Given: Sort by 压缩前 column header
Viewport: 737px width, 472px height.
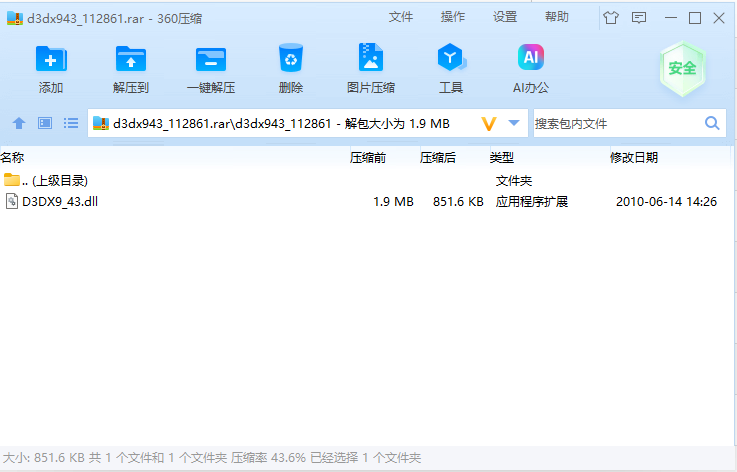Looking at the screenshot, I should click(x=384, y=157).
